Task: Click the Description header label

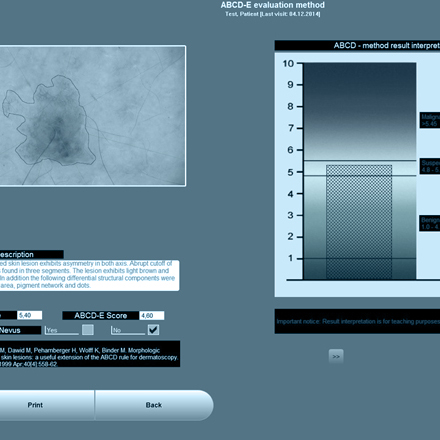Action: (x=31, y=254)
